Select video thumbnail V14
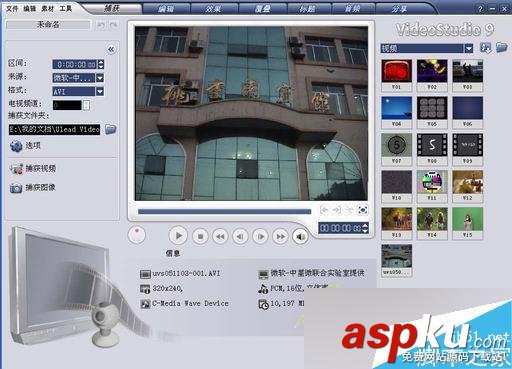 pos(432,223)
